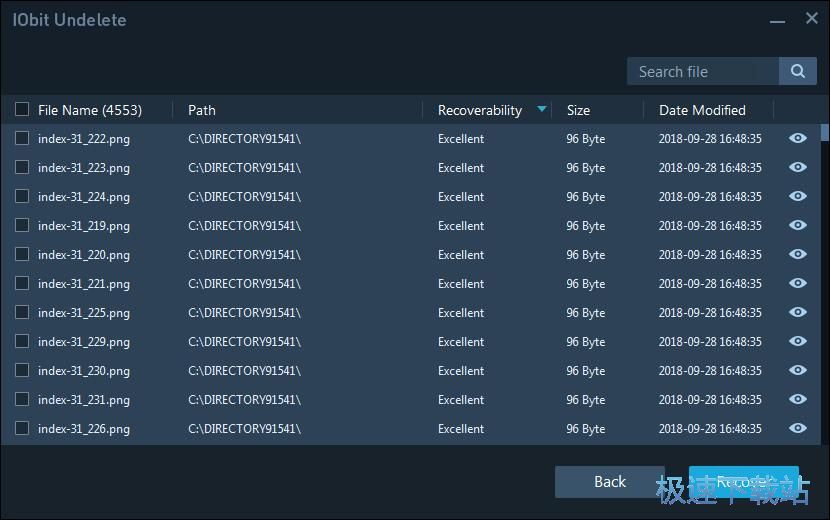Image resolution: width=830 pixels, height=520 pixels.
Task: Sort by the Date Modified column header
Action: (702, 110)
